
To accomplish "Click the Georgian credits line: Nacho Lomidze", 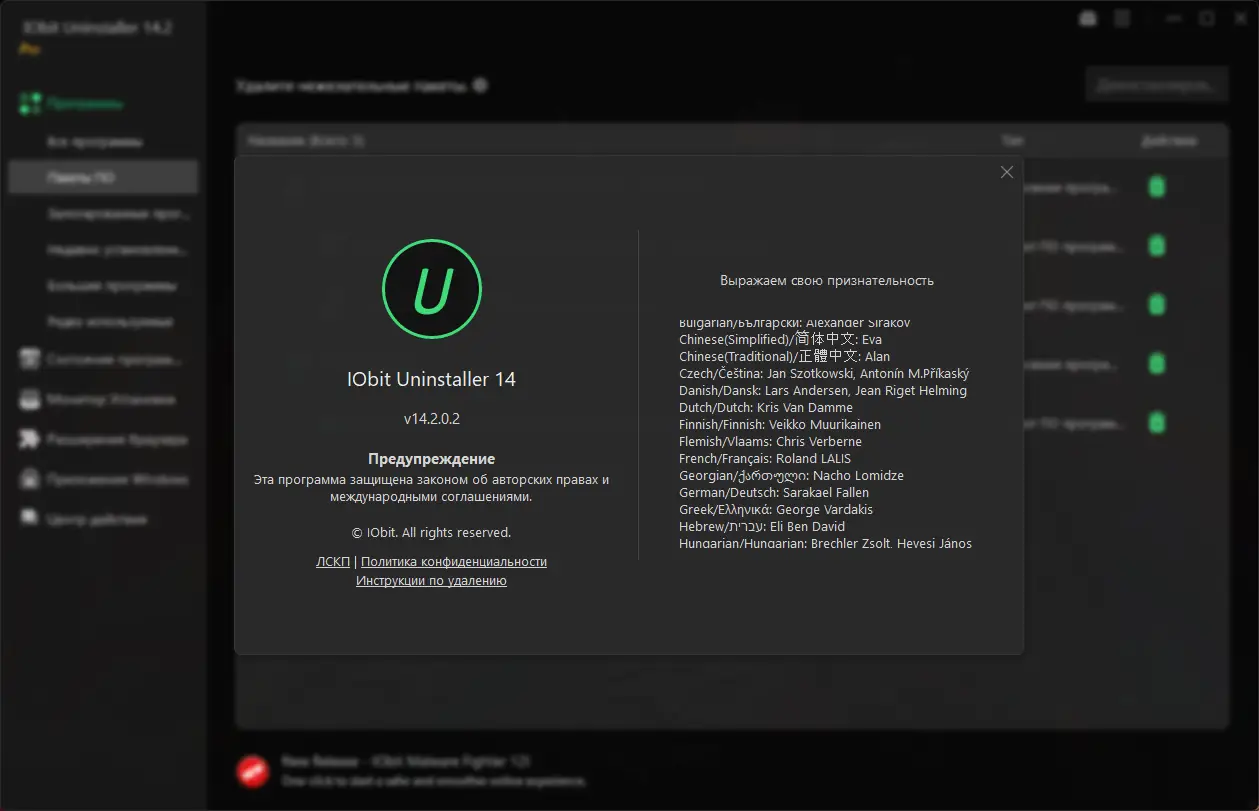I will tap(791, 476).
